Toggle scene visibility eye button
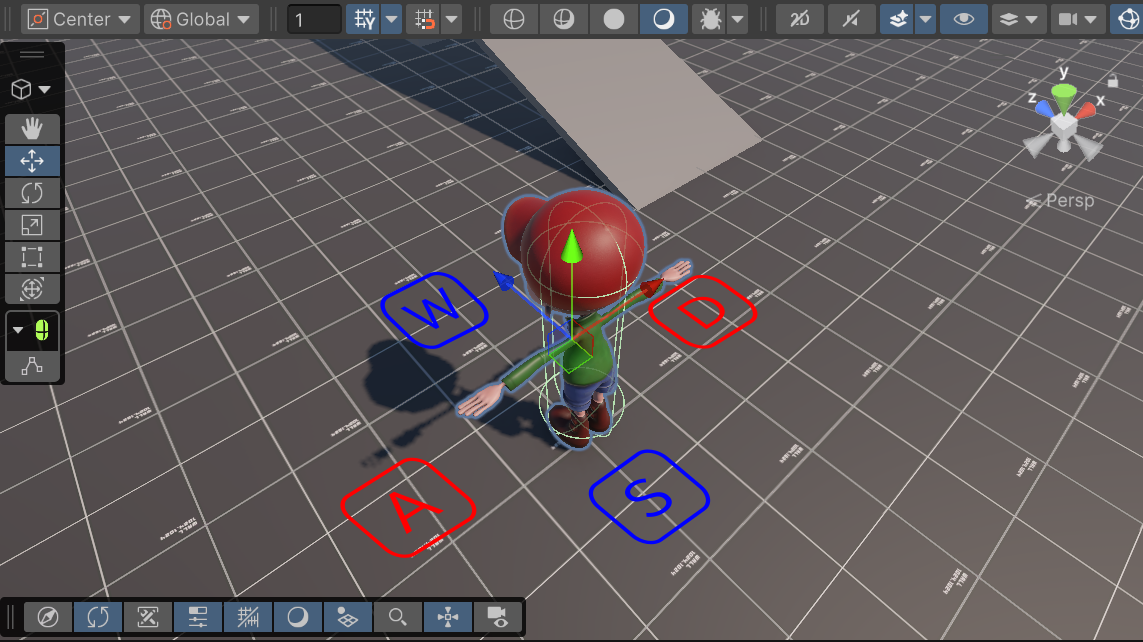1143x642 pixels. click(964, 20)
